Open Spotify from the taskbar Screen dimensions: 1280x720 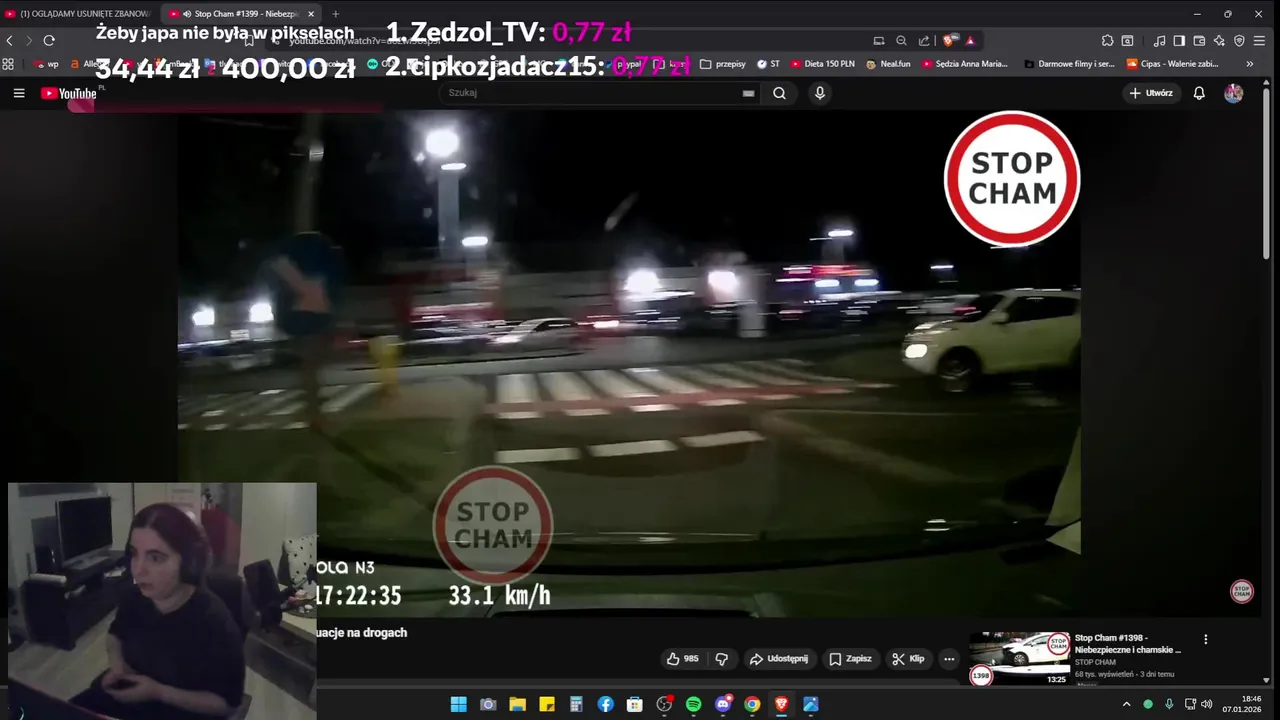(693, 704)
